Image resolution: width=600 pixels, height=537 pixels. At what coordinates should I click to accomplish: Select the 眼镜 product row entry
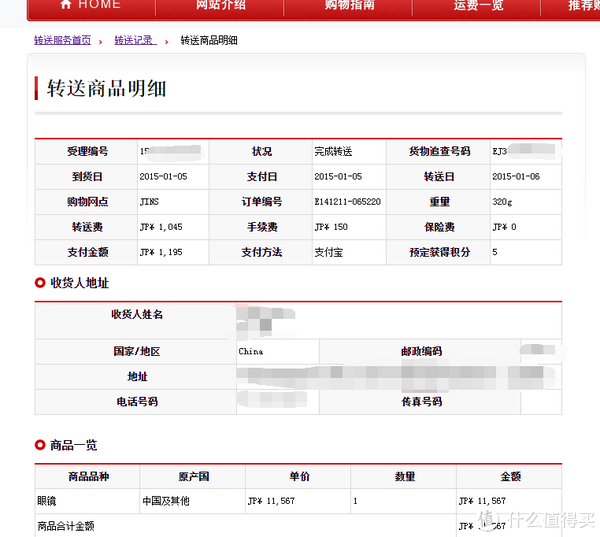49,500
